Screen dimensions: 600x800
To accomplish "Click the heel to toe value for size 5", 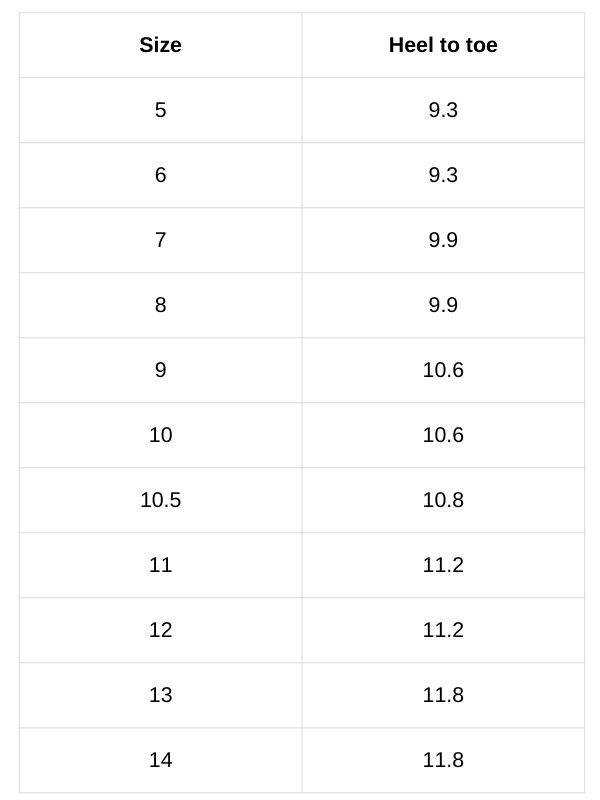I will 443,110.
